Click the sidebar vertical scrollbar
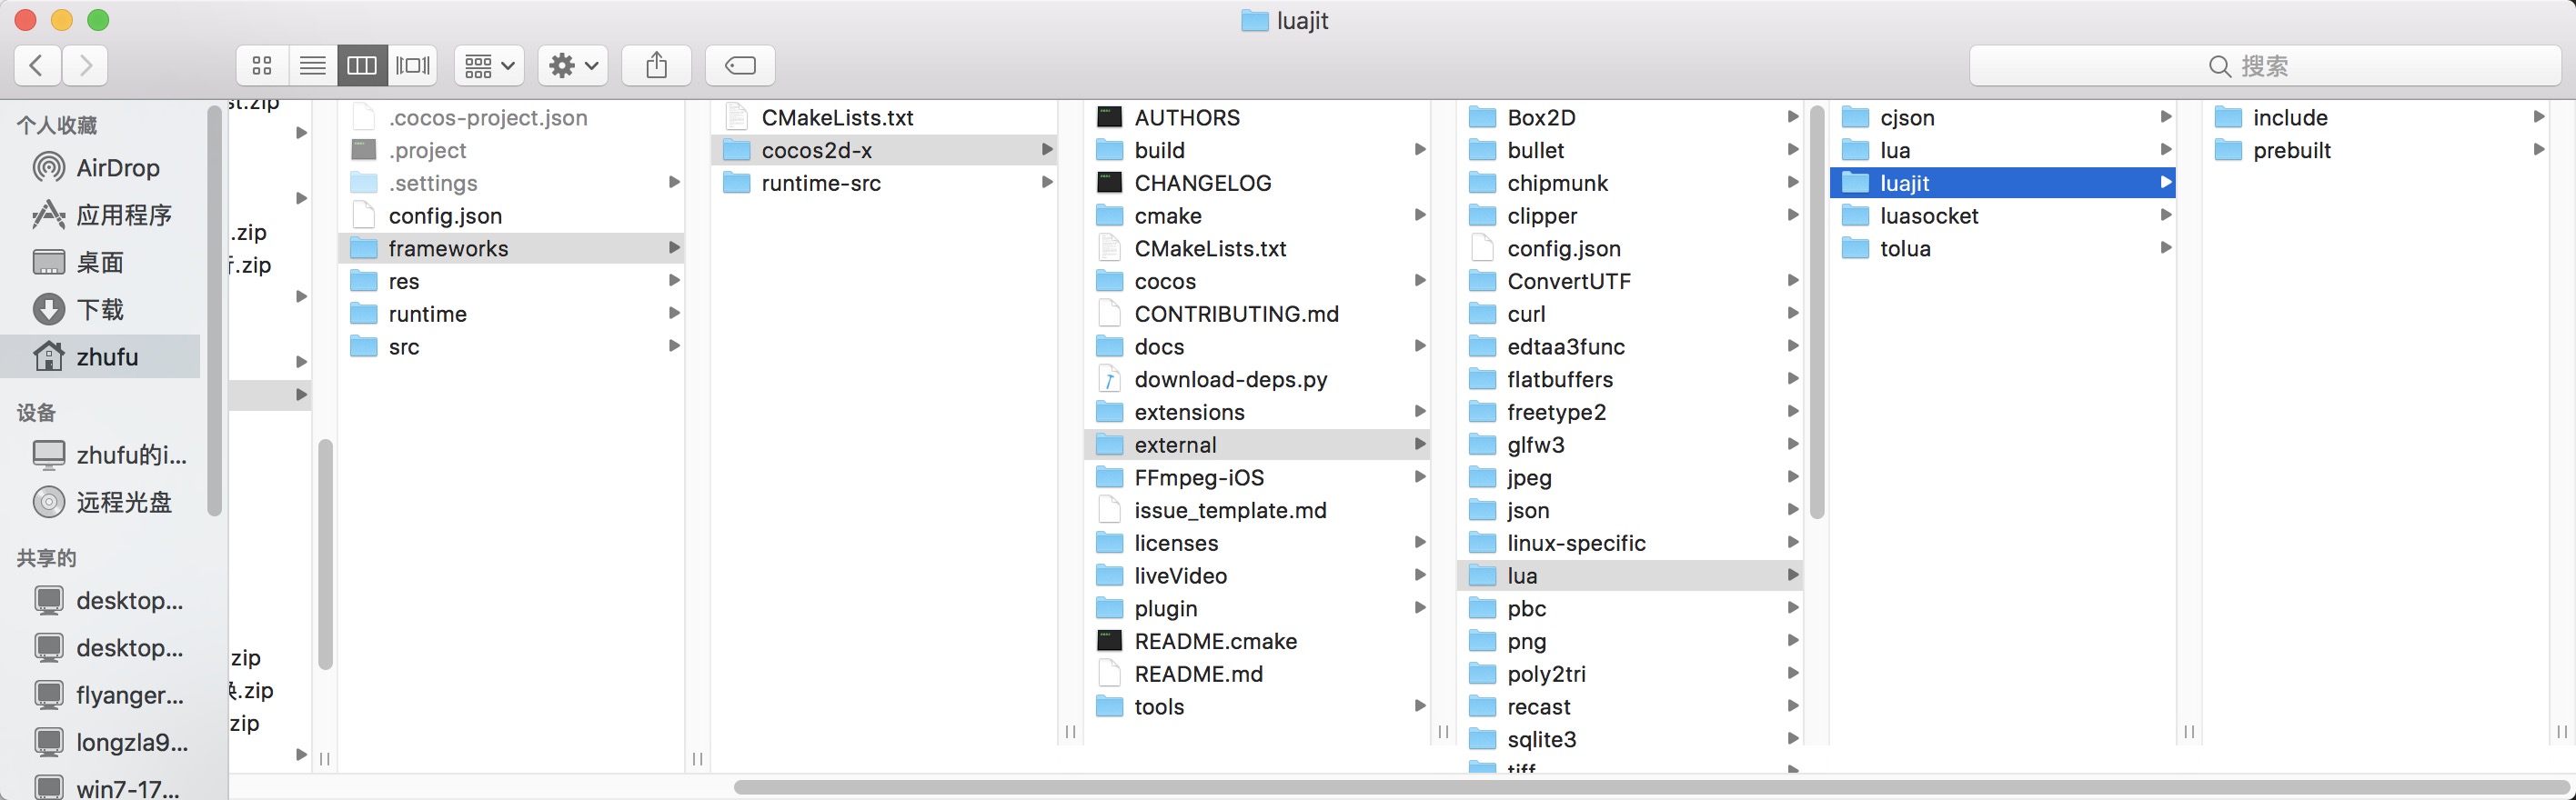Viewport: 2576px width, 800px height. (214, 310)
